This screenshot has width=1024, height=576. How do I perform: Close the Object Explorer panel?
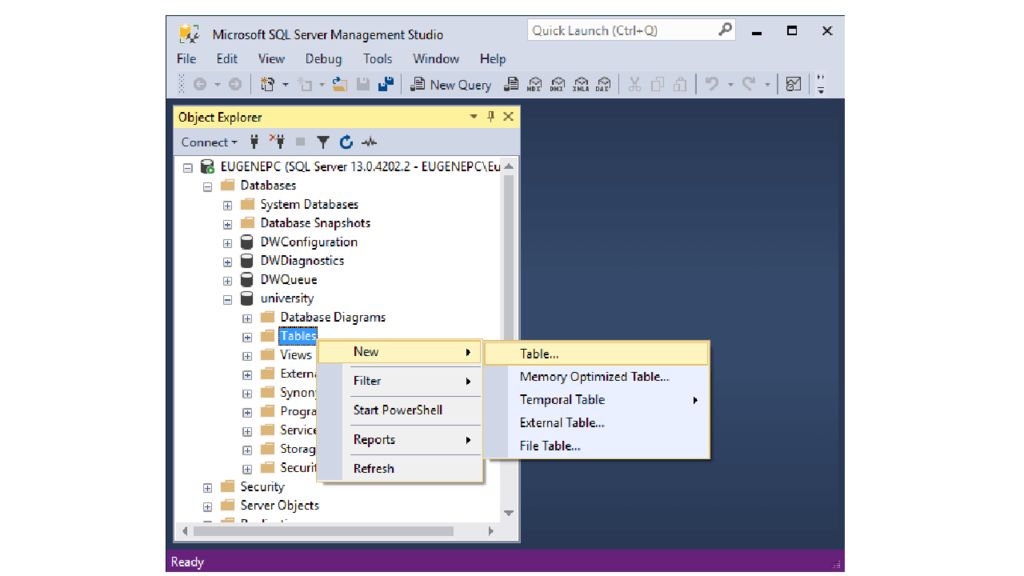click(508, 117)
